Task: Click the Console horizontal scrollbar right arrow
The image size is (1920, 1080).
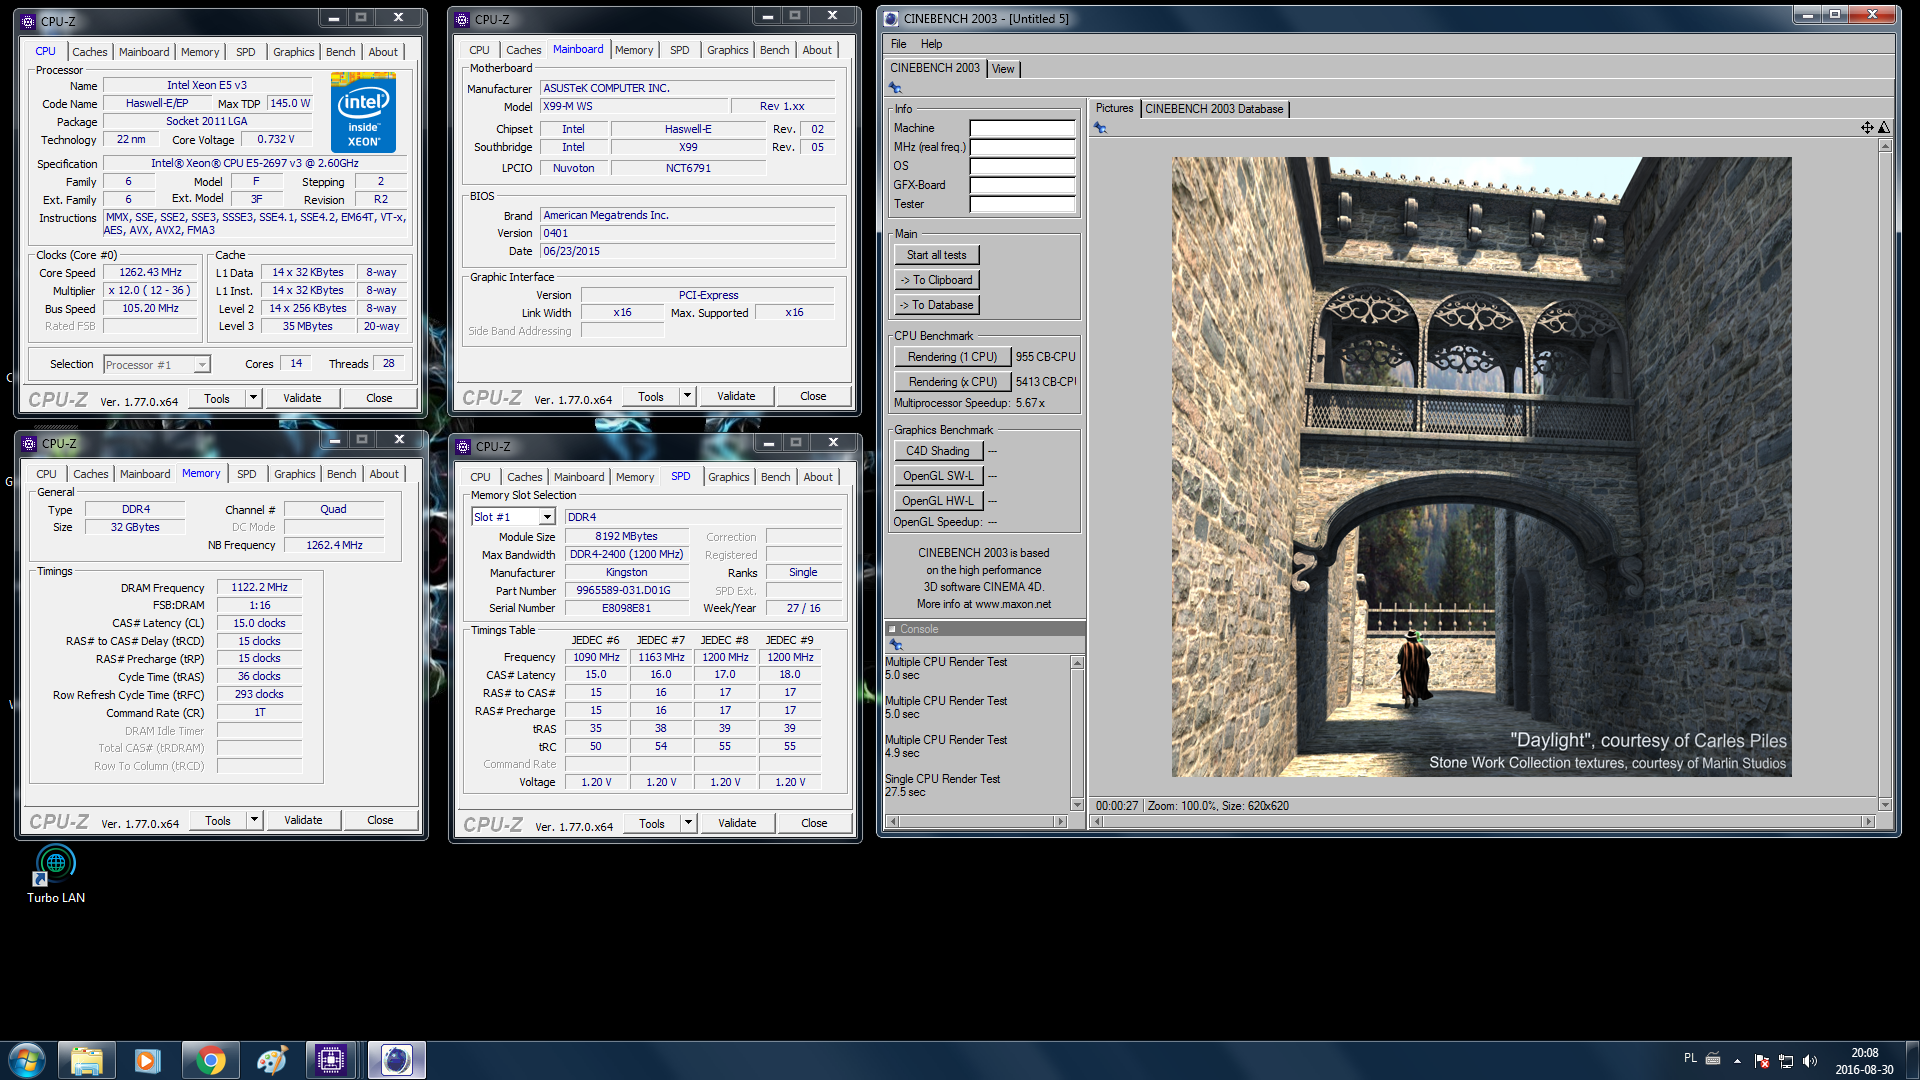Action: pos(1062,821)
